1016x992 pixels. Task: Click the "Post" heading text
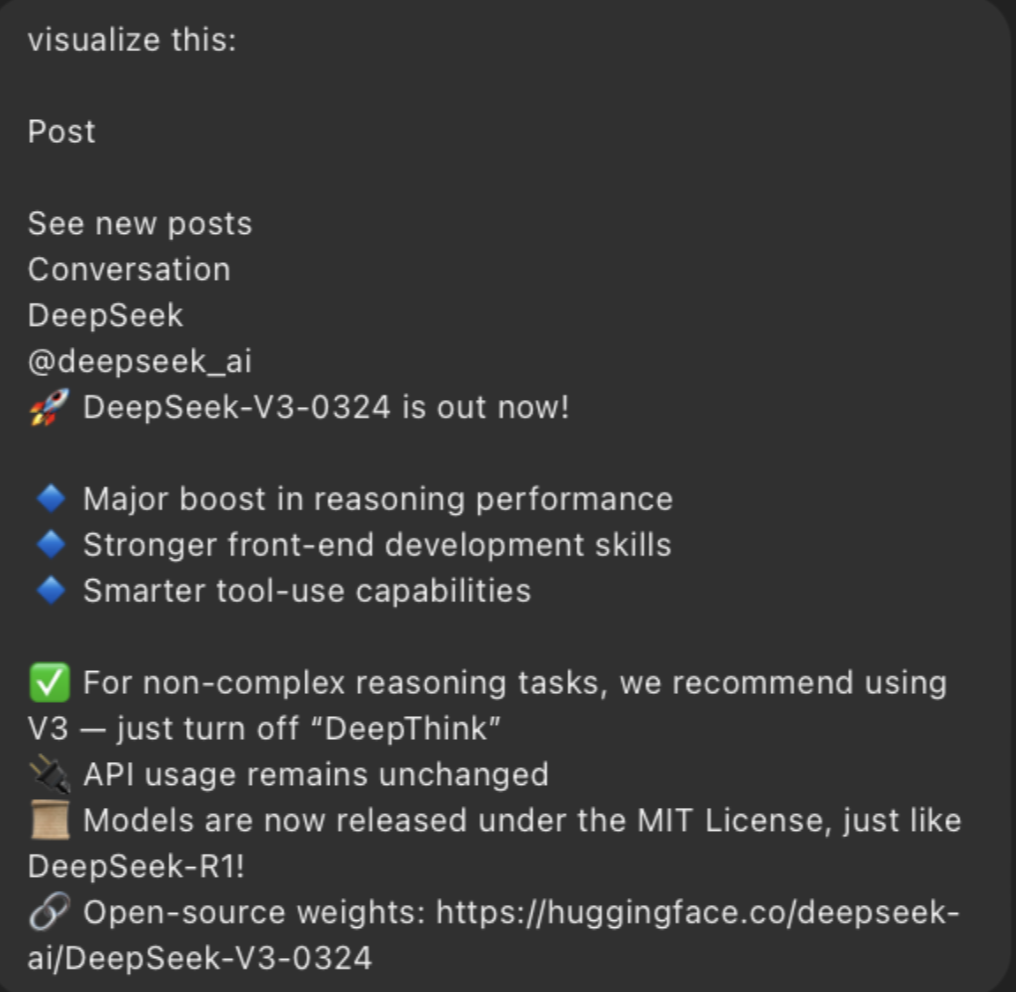point(62,131)
